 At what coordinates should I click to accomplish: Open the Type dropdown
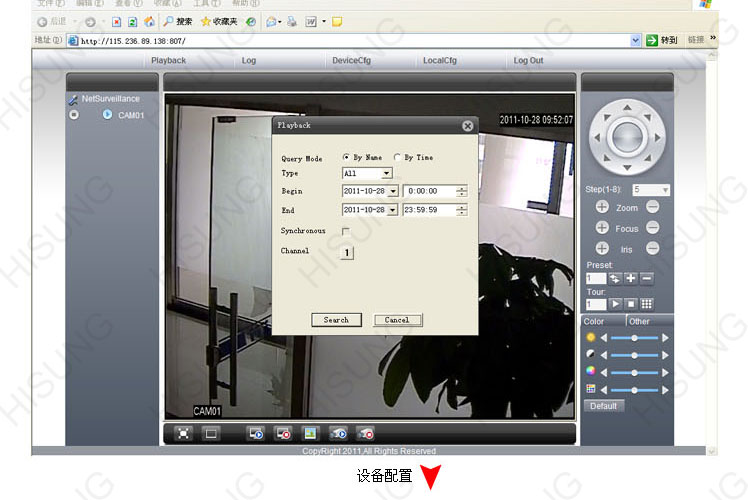[386, 173]
